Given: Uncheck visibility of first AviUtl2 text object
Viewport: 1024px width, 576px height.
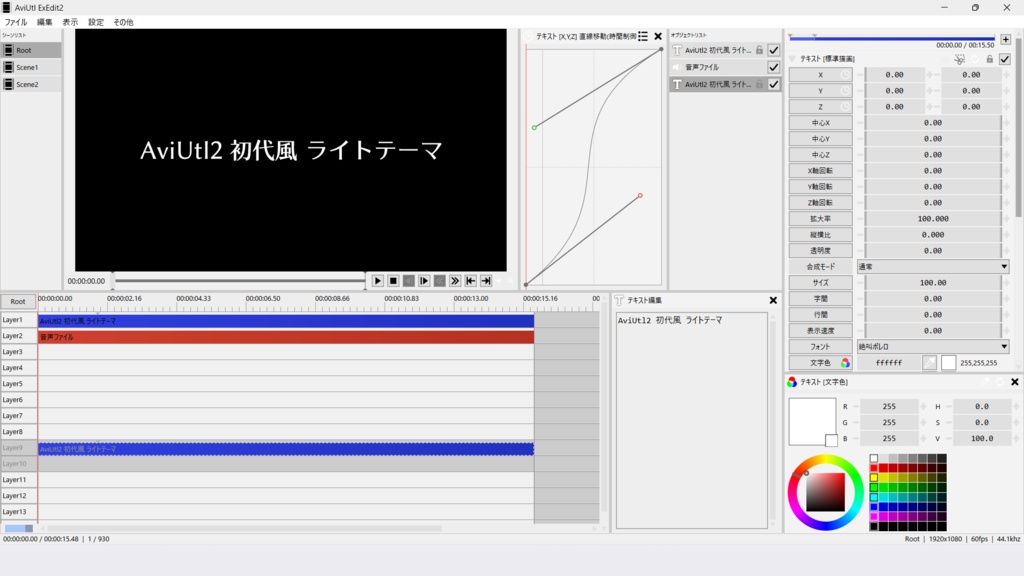Looking at the screenshot, I should [x=774, y=50].
